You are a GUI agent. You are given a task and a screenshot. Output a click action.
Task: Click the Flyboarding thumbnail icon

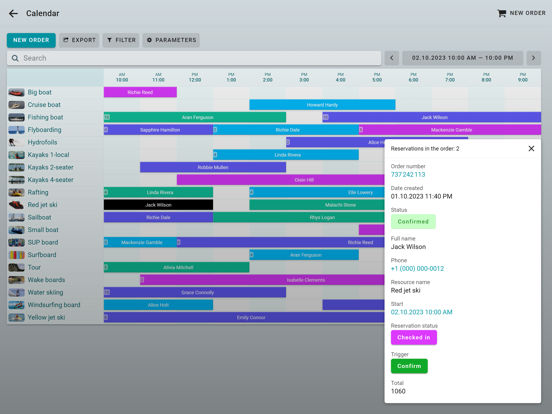pyautogui.click(x=17, y=130)
